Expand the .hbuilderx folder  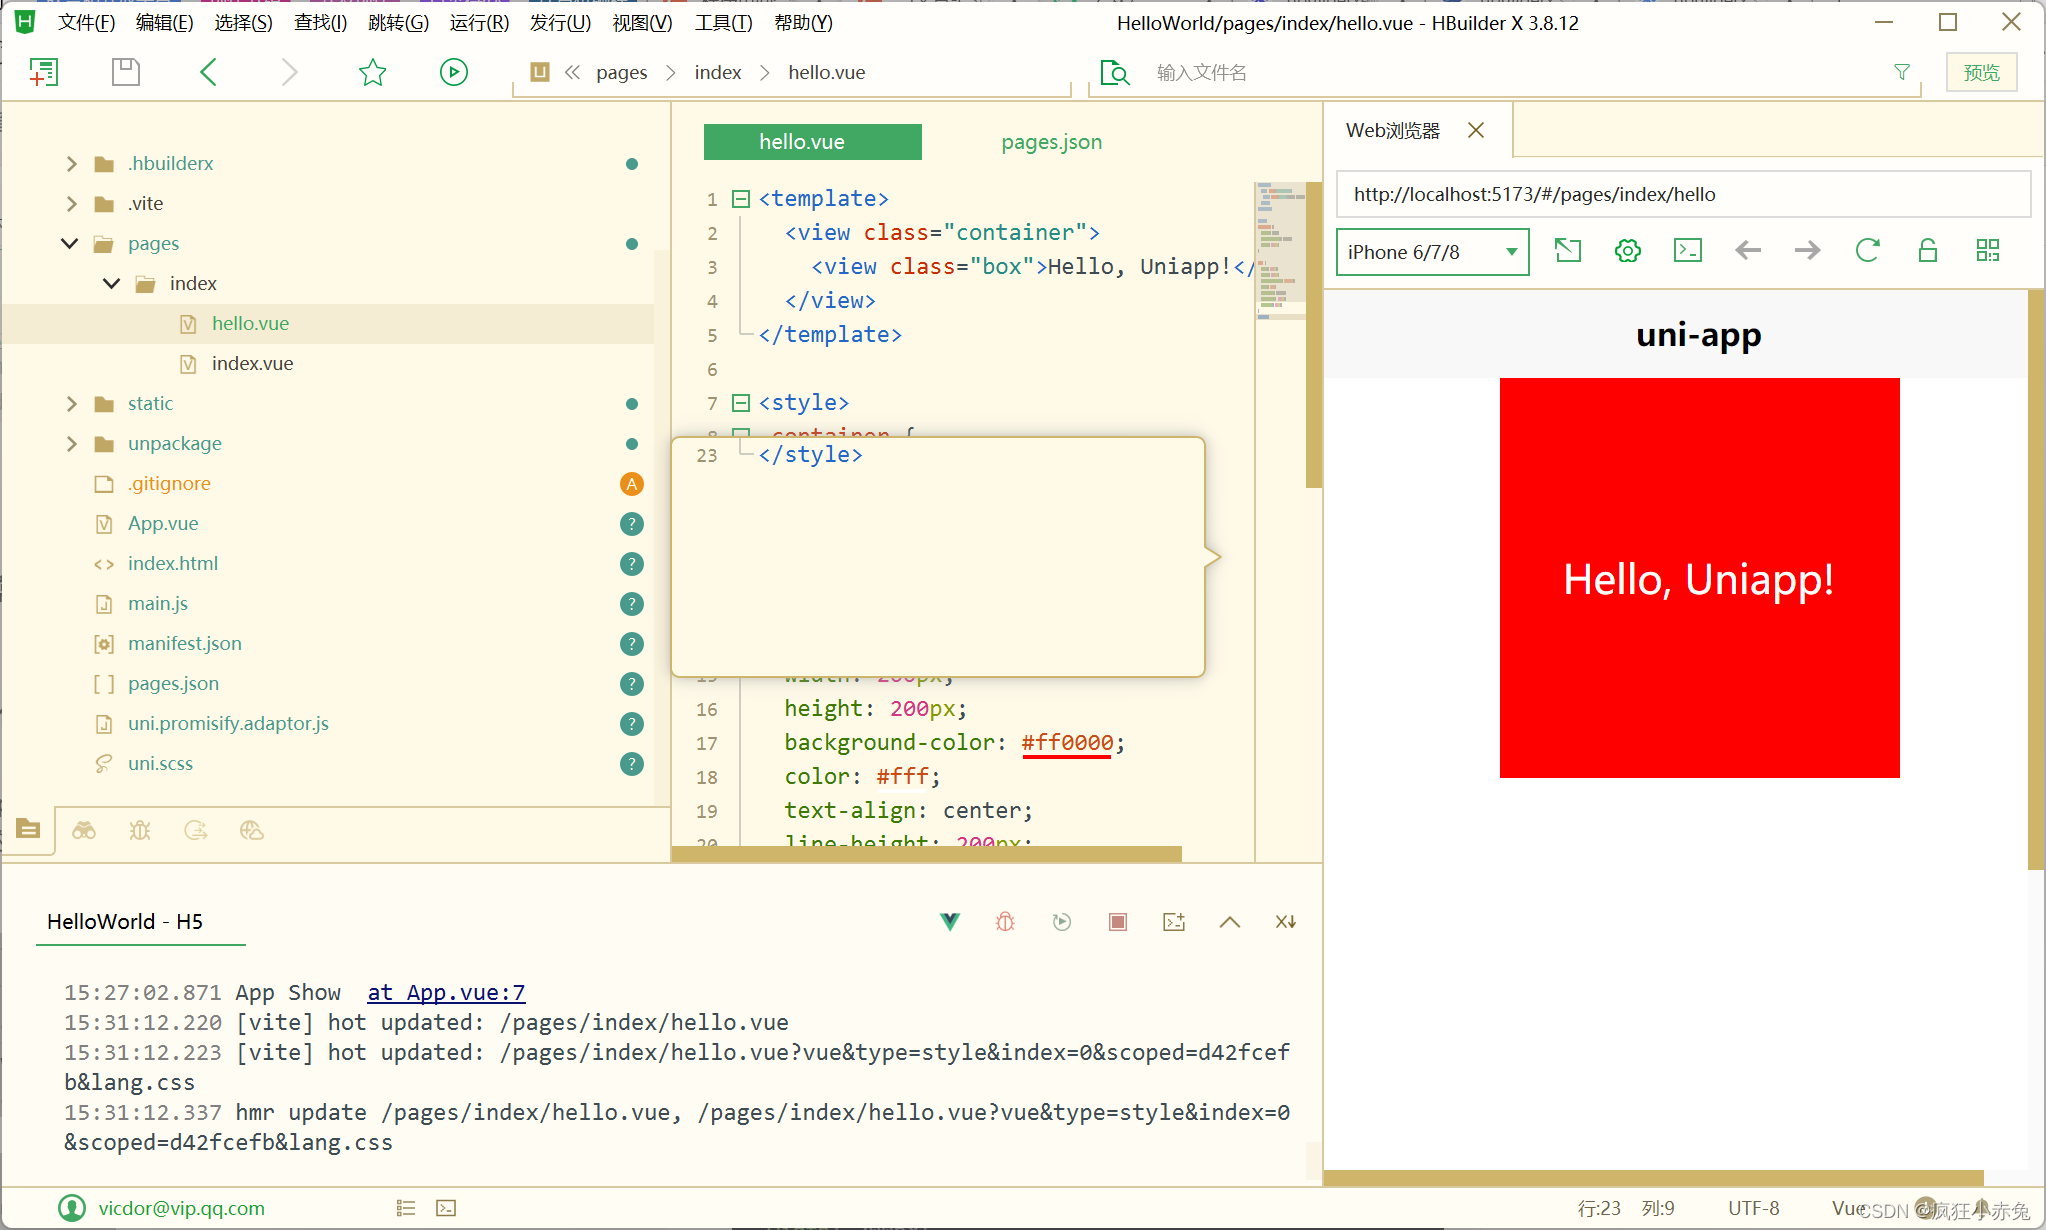(x=71, y=163)
